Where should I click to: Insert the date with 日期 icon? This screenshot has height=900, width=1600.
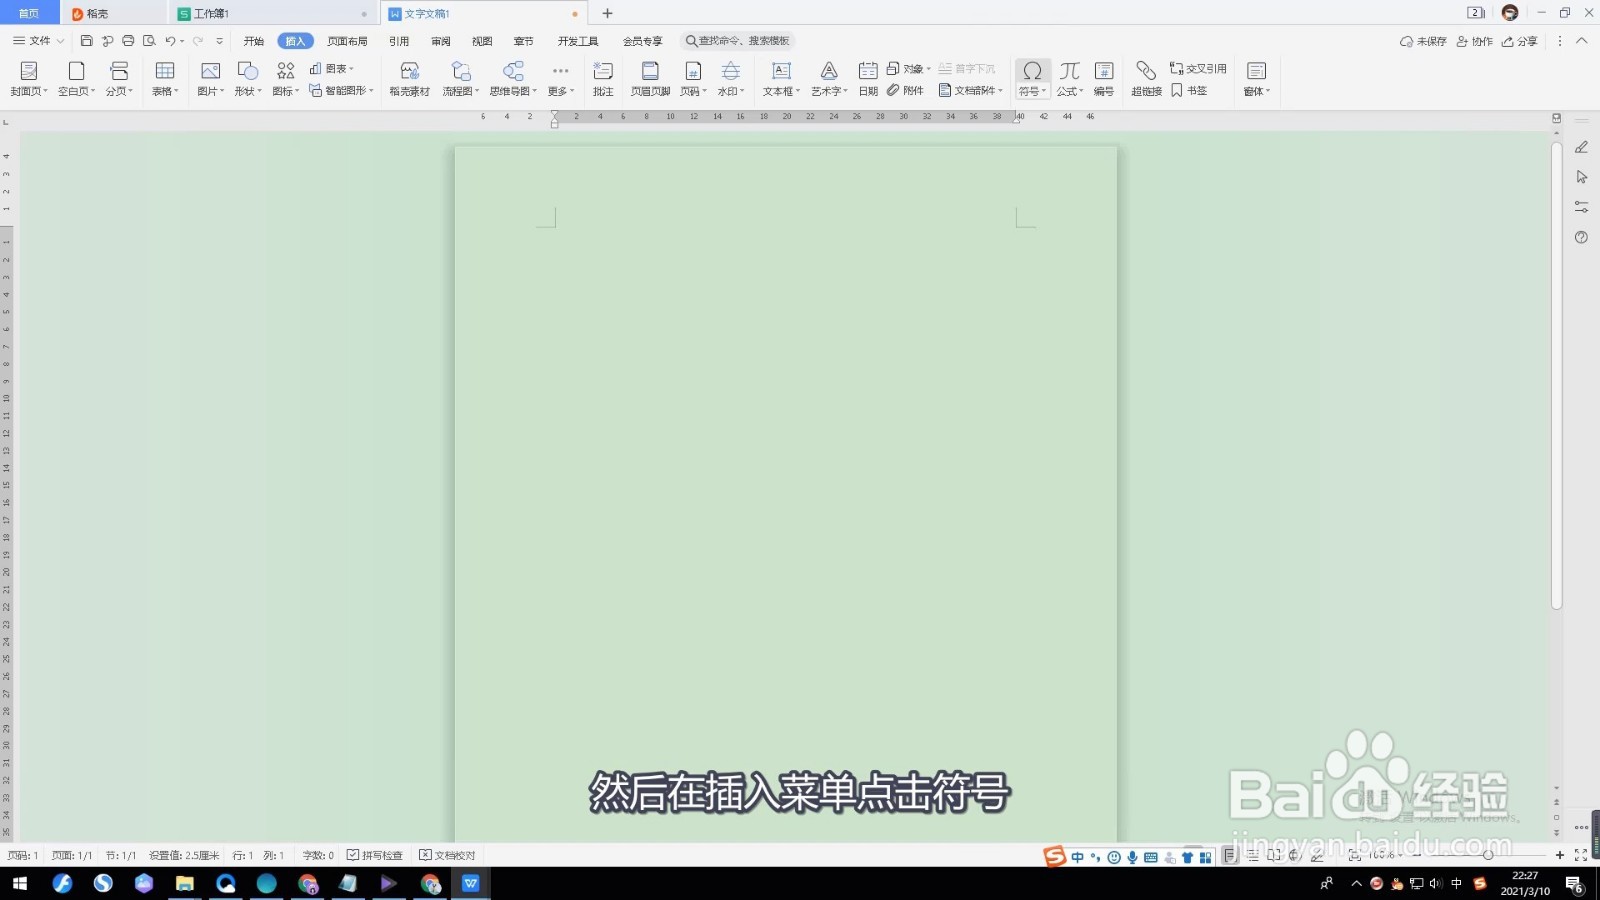(x=866, y=78)
